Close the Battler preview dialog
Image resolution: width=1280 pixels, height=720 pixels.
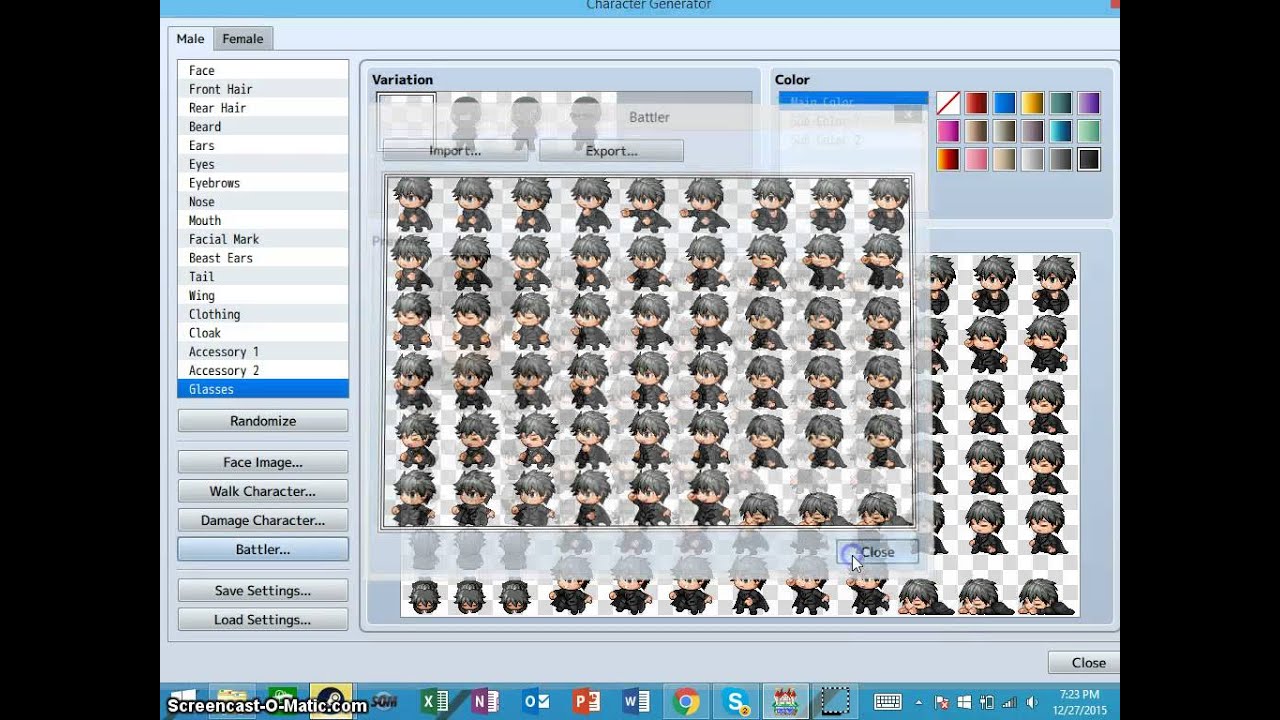[877, 552]
